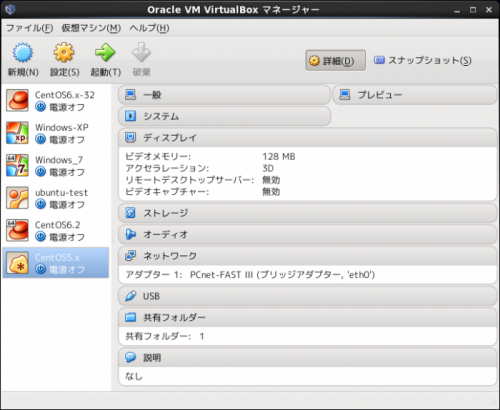The height and width of the screenshot is (410, 500).
Task: Click power-off status icon under ubuntu-test
Action: 40,204
